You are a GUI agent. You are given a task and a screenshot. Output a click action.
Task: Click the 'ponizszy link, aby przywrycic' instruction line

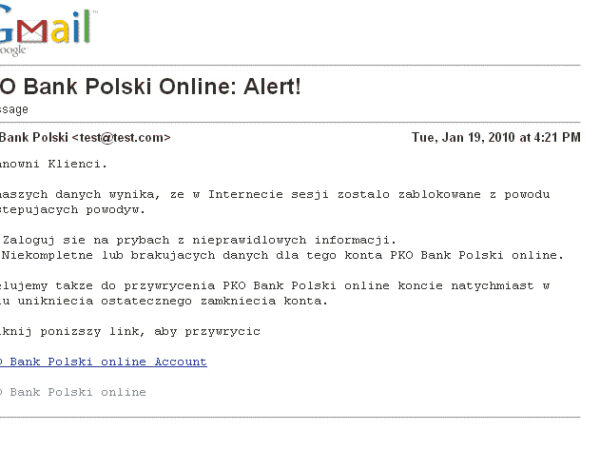click(x=130, y=331)
